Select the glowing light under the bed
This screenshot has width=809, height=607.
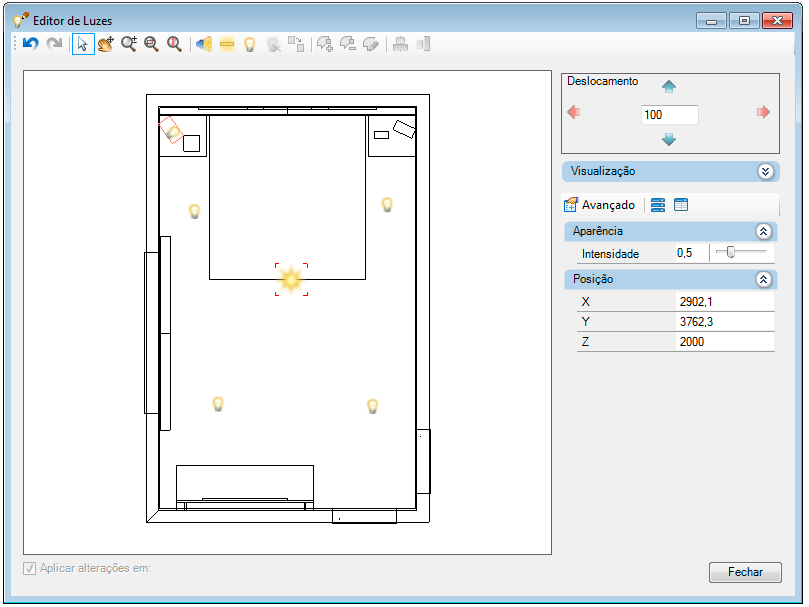(x=292, y=280)
